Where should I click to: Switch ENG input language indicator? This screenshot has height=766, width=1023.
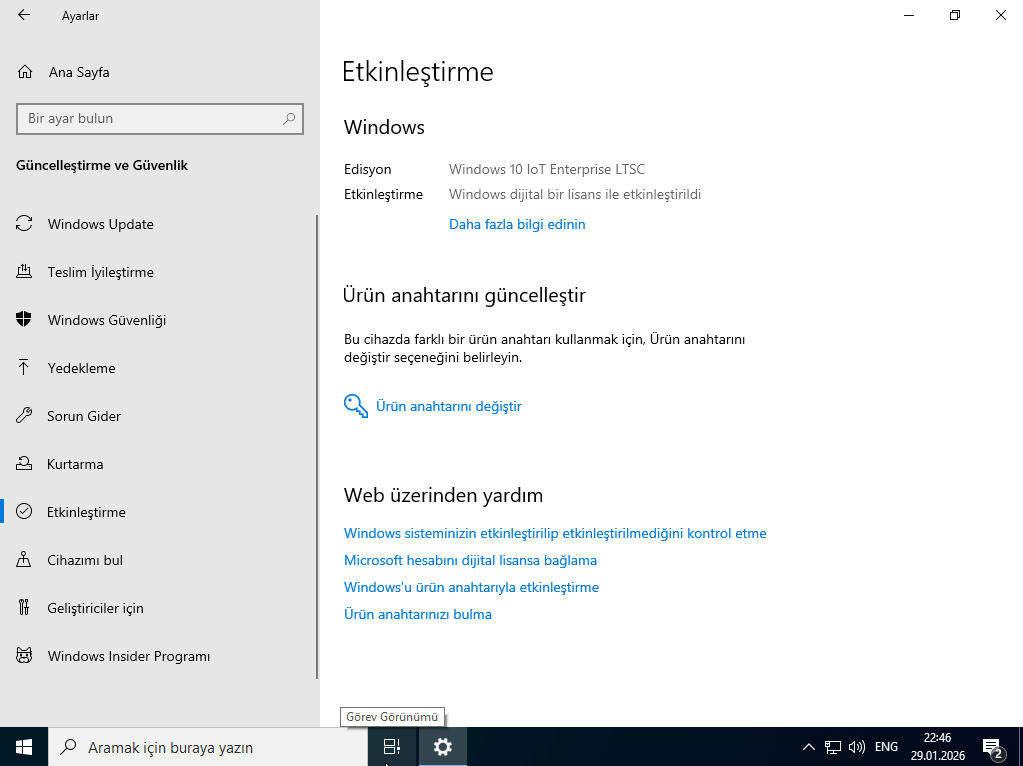(886, 747)
